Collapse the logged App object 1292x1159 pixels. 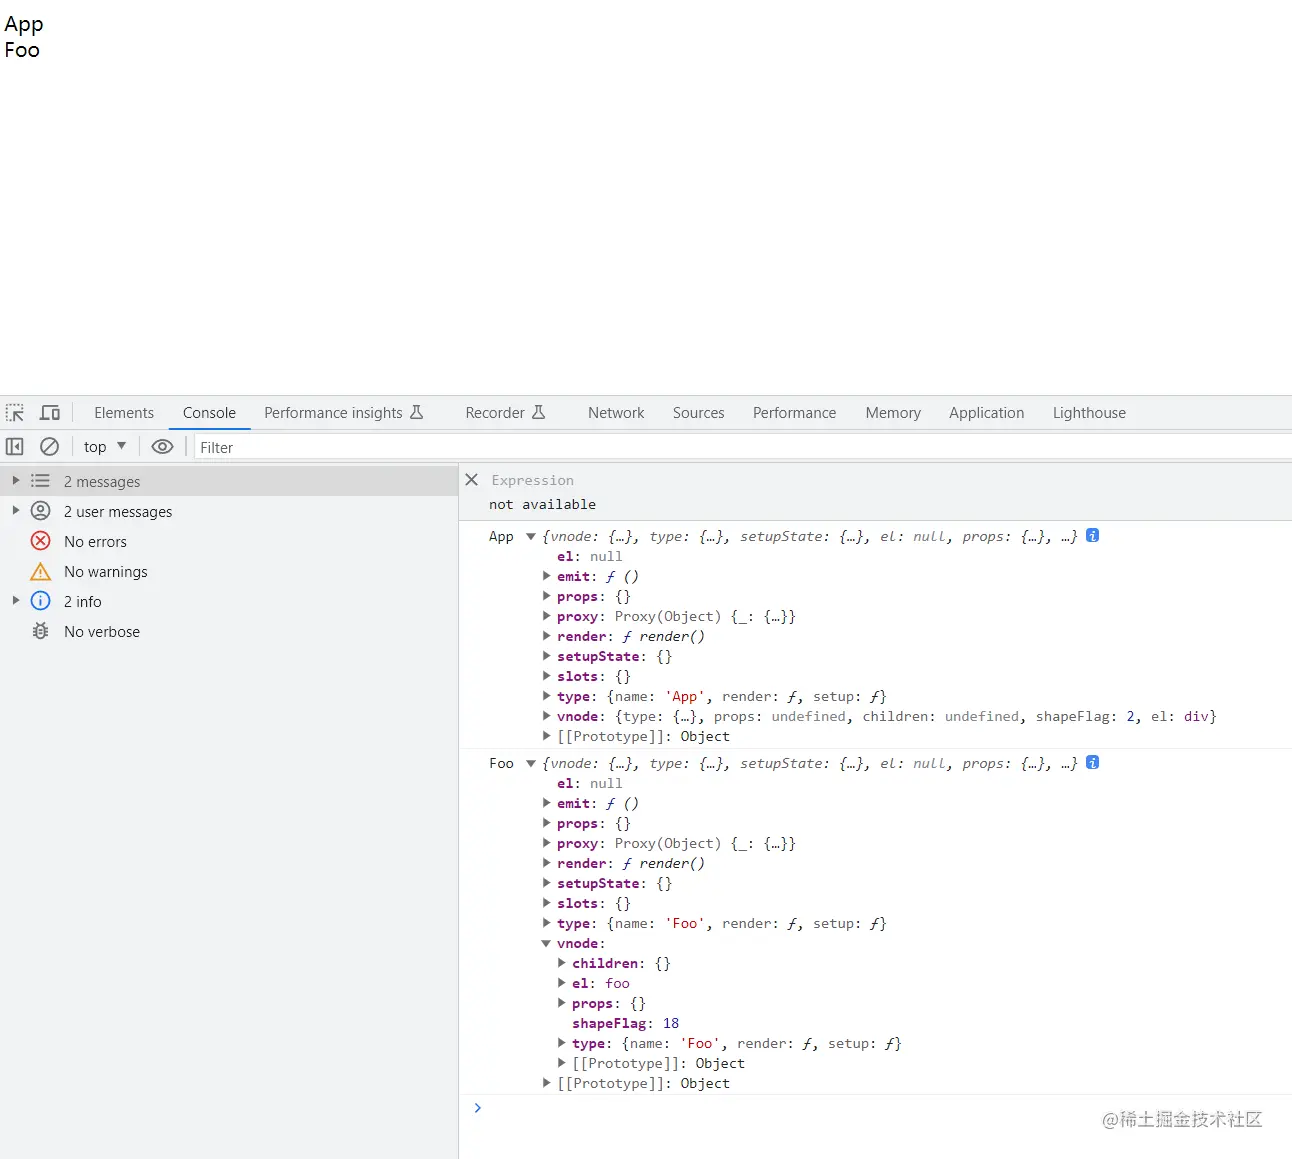point(531,537)
